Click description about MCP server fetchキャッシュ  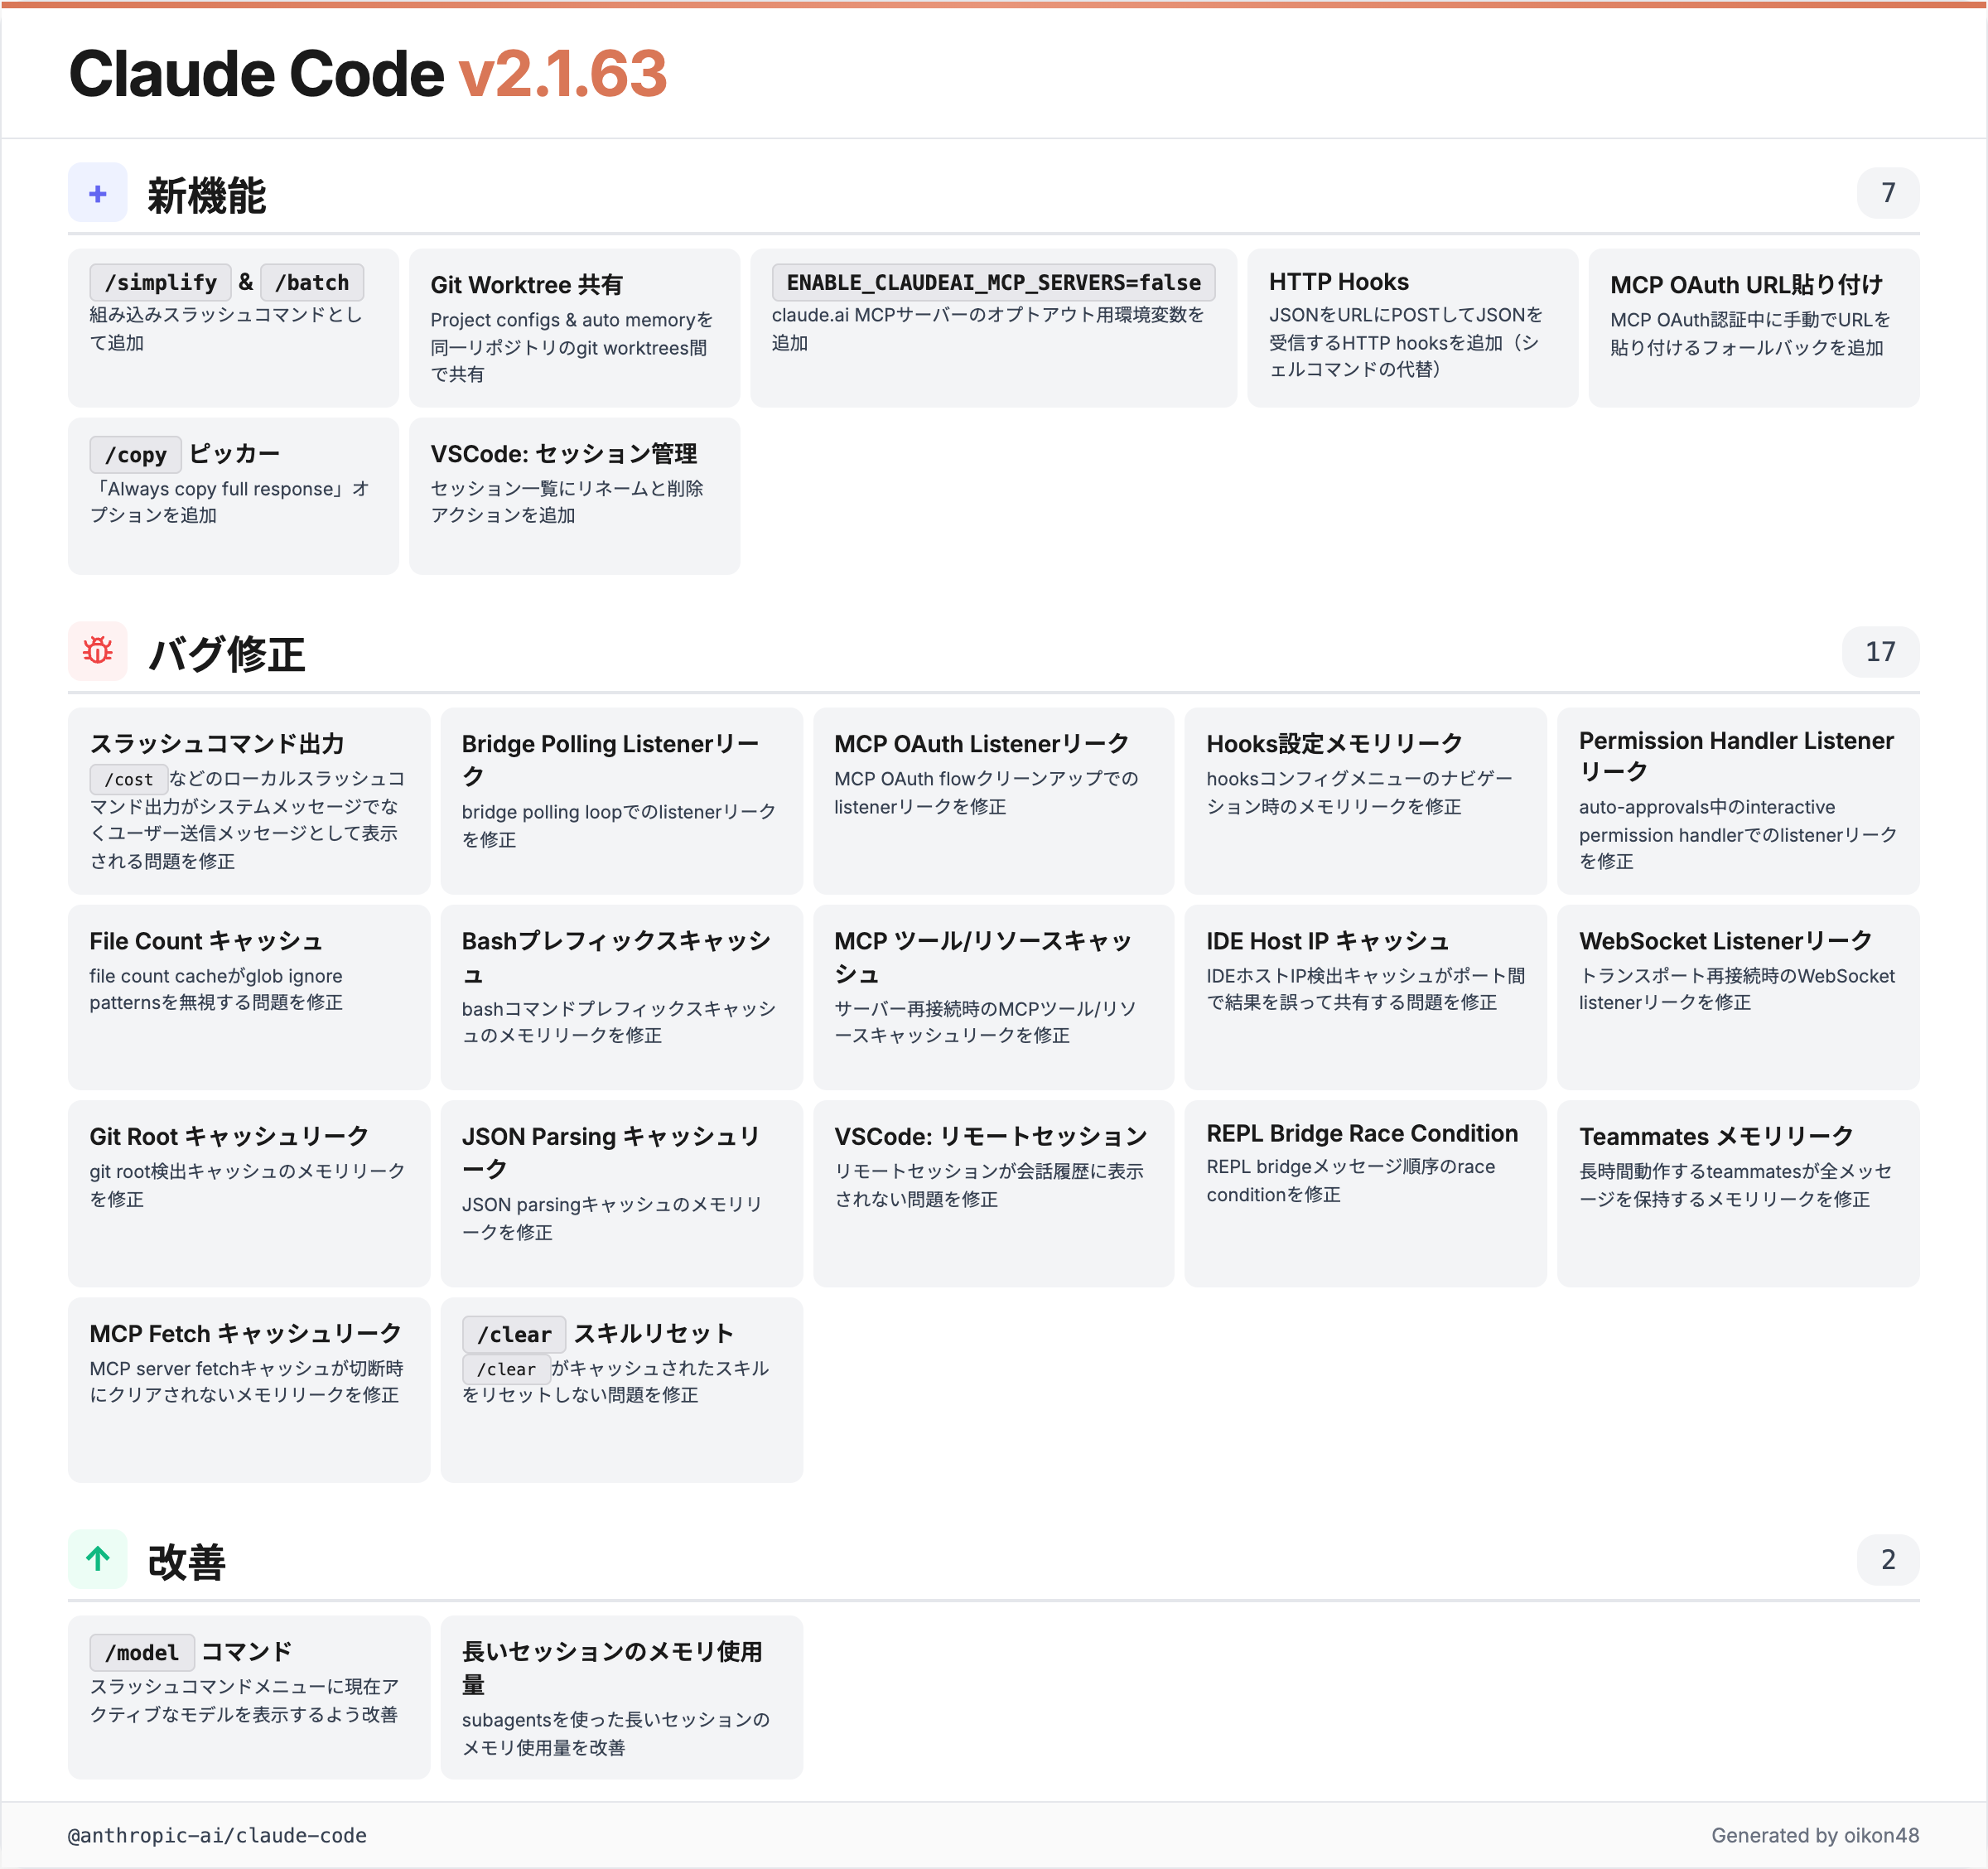(x=246, y=1381)
